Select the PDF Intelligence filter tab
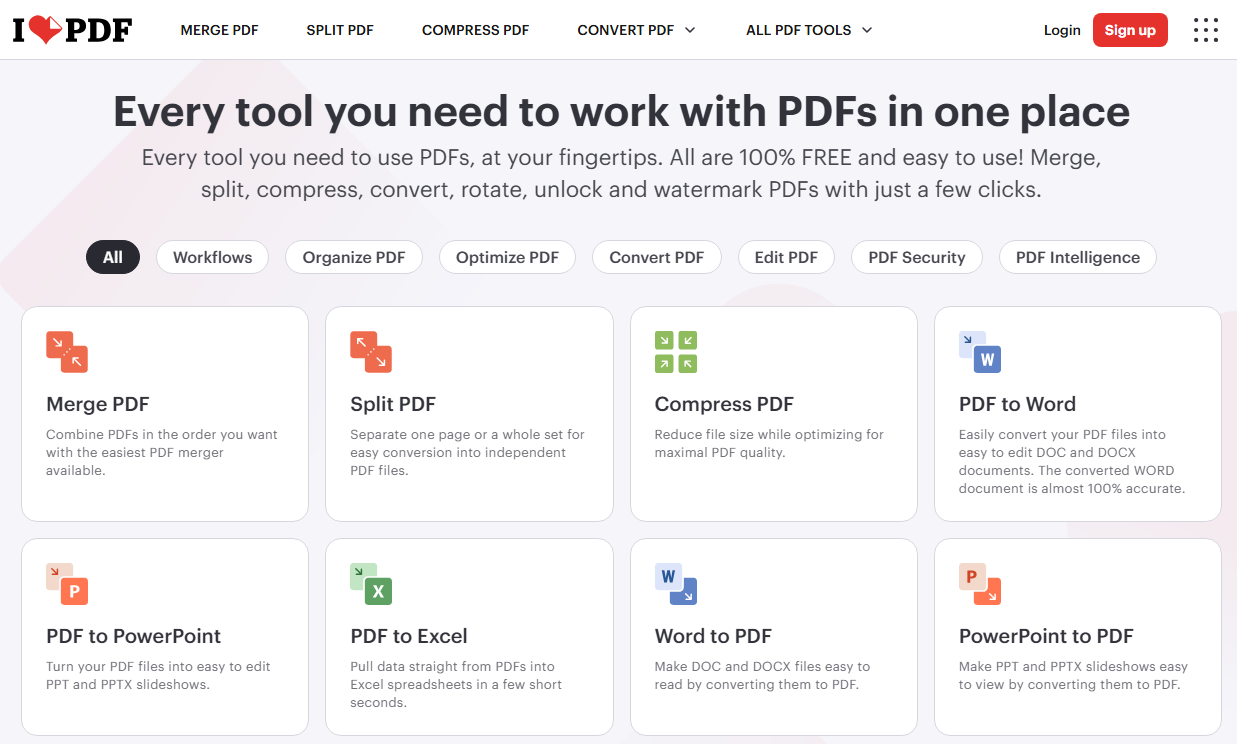This screenshot has height=744, width=1237. point(1078,257)
